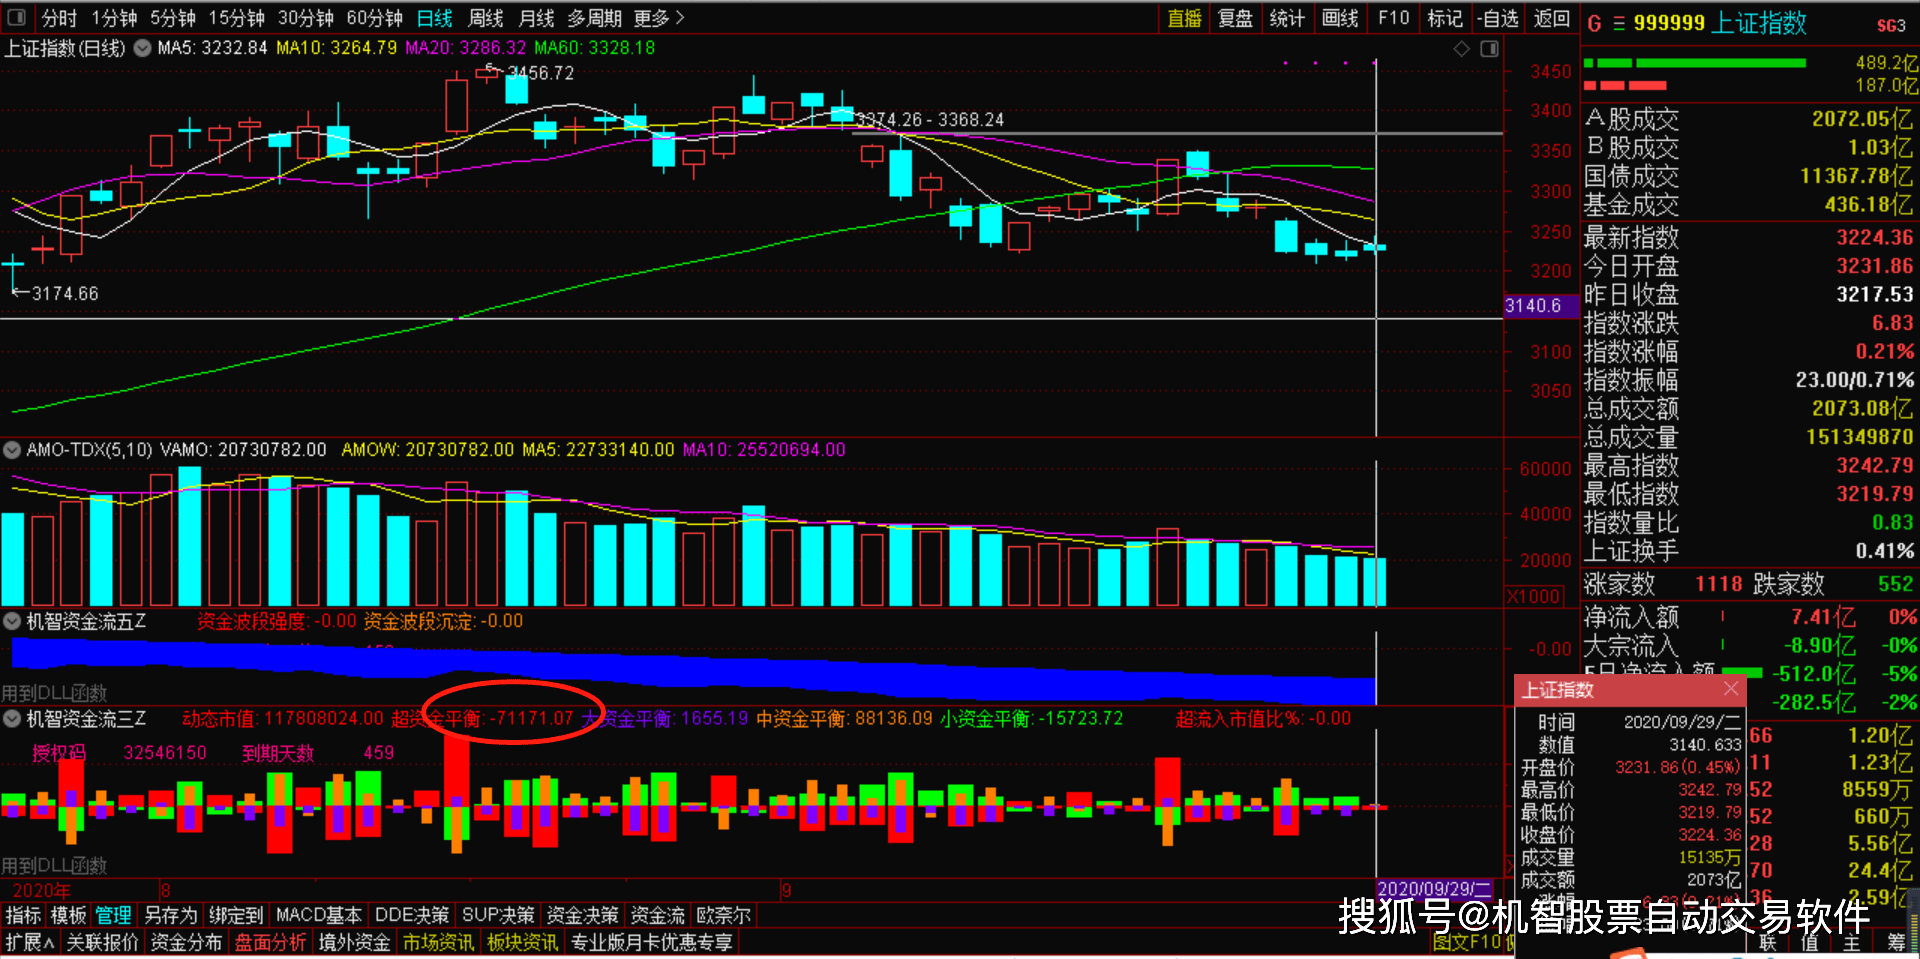The width and height of the screenshot is (1920, 959).
Task: Open the 机智资金流五Z indicator dropdown
Action: point(12,621)
